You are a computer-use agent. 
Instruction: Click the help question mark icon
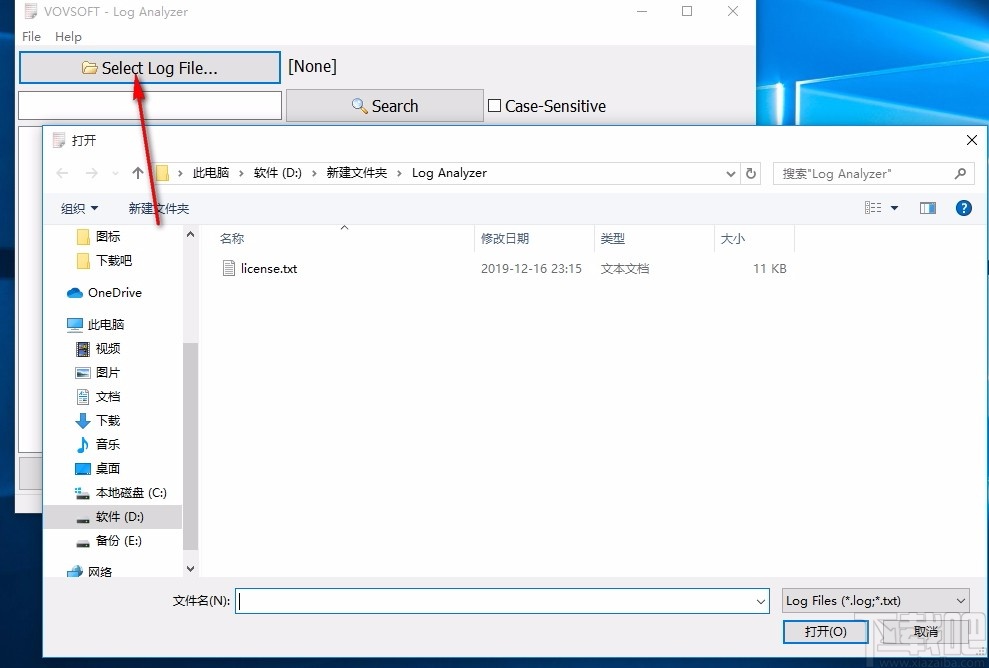[962, 208]
